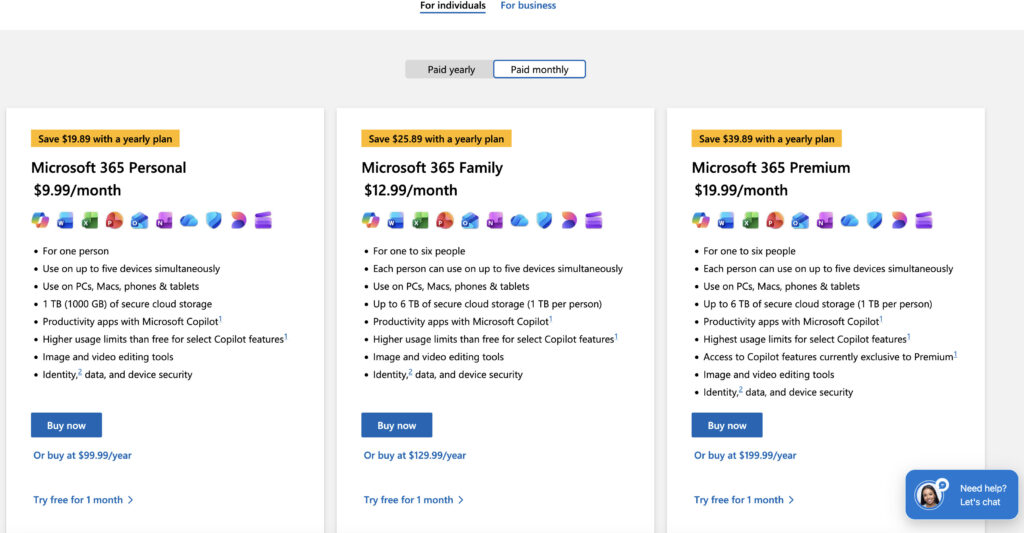Click the Excel icon in the Family plan
The height and width of the screenshot is (533, 1024).
tap(420, 220)
